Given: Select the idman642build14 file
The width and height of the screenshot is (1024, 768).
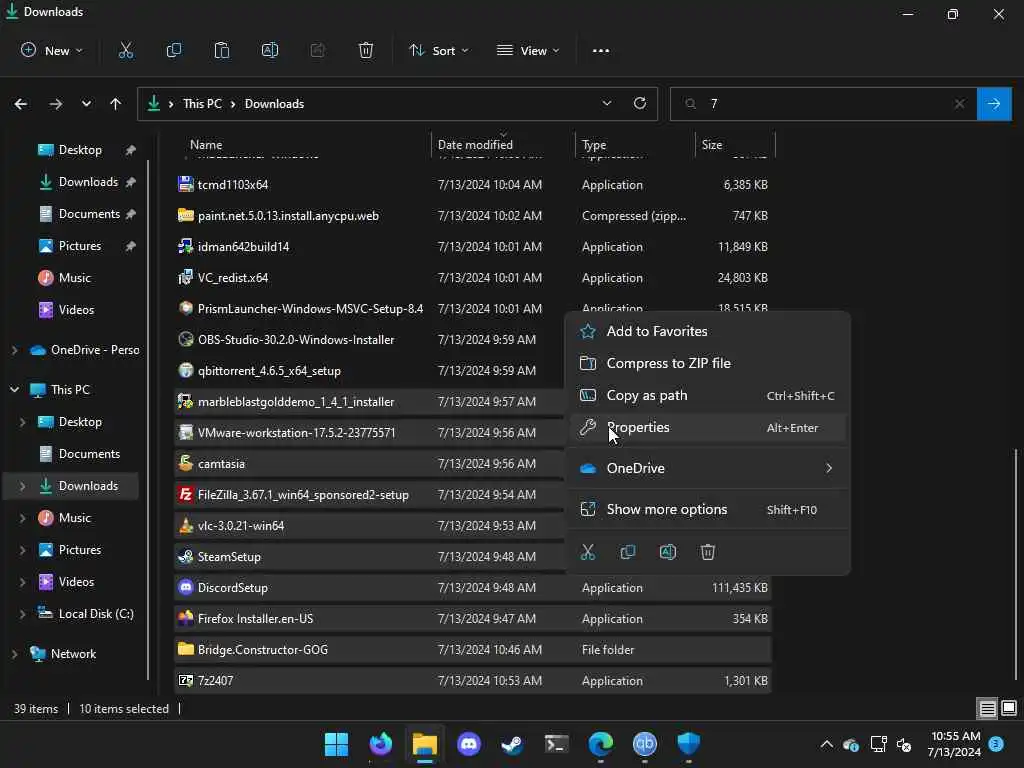Looking at the screenshot, I should (473, 247).
